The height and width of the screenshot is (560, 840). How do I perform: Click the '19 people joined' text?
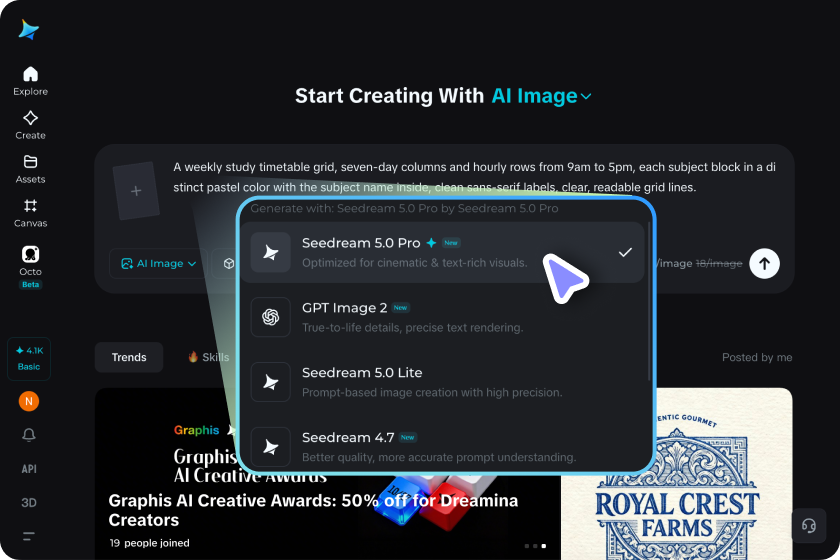click(x=149, y=543)
